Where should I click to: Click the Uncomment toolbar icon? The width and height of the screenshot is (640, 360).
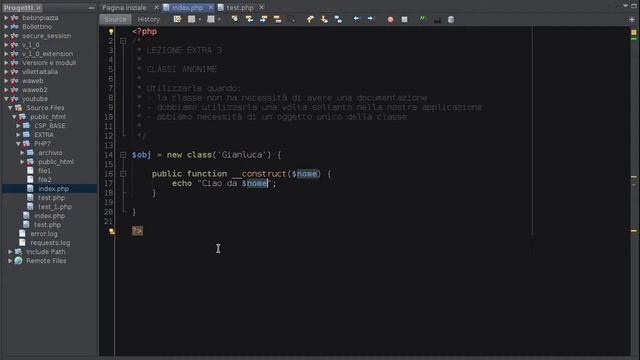tap(437, 19)
